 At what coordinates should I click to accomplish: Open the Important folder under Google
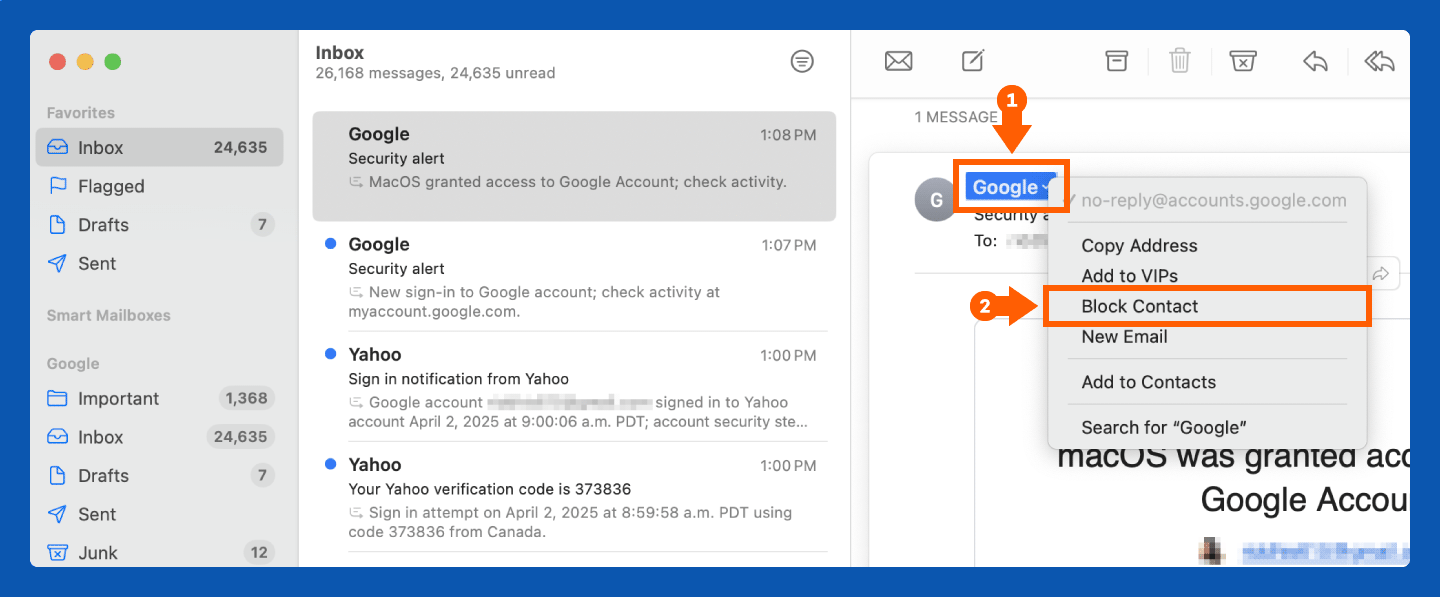click(x=118, y=398)
